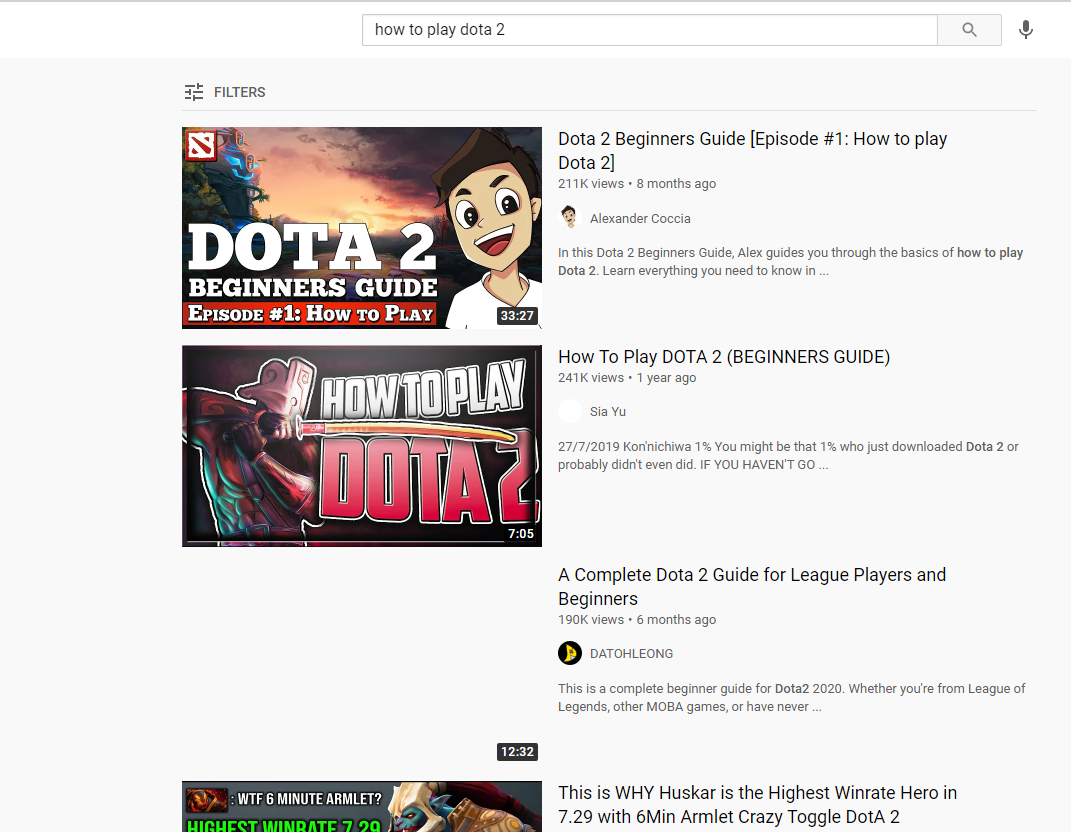Open How To Play DOTA 2 video thumbnail
1071x832 pixels.
click(x=362, y=445)
